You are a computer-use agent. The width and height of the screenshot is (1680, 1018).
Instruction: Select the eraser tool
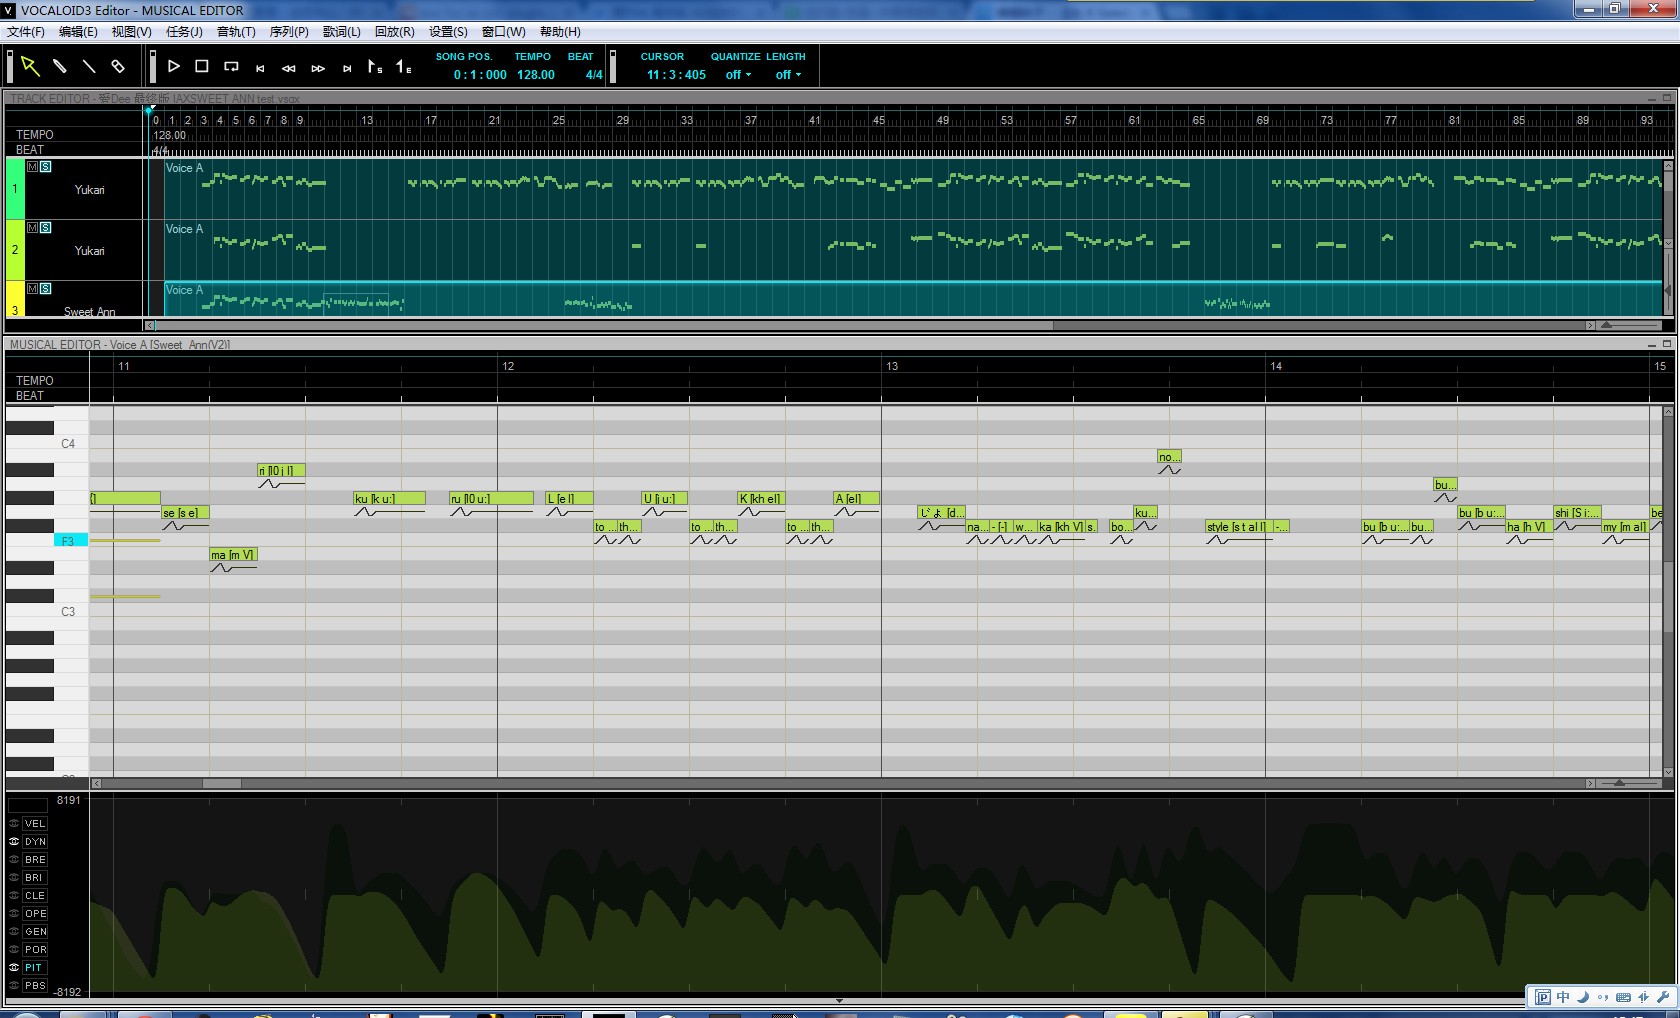[x=118, y=67]
